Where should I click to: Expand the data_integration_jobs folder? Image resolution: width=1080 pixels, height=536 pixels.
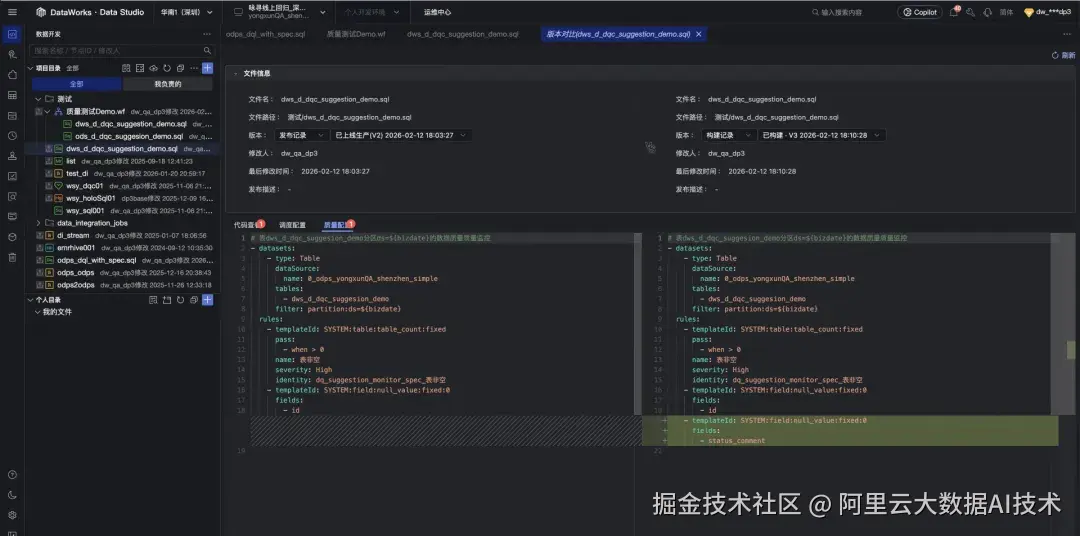(39, 223)
